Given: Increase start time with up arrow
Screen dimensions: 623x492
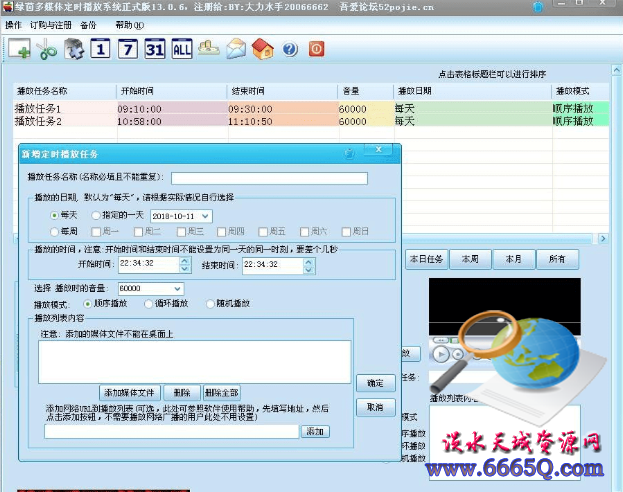Looking at the screenshot, I should tap(184, 261).
